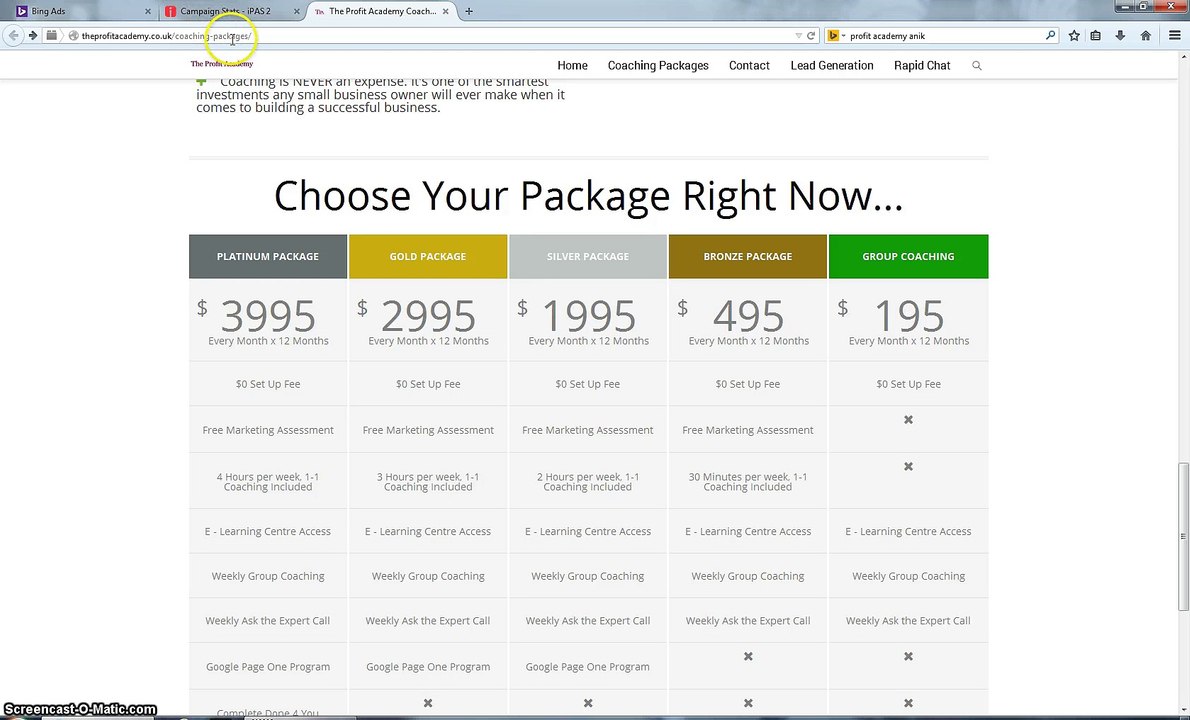Click the 2995 price figure
Viewport: 1190px width, 720px height.
(x=428, y=316)
